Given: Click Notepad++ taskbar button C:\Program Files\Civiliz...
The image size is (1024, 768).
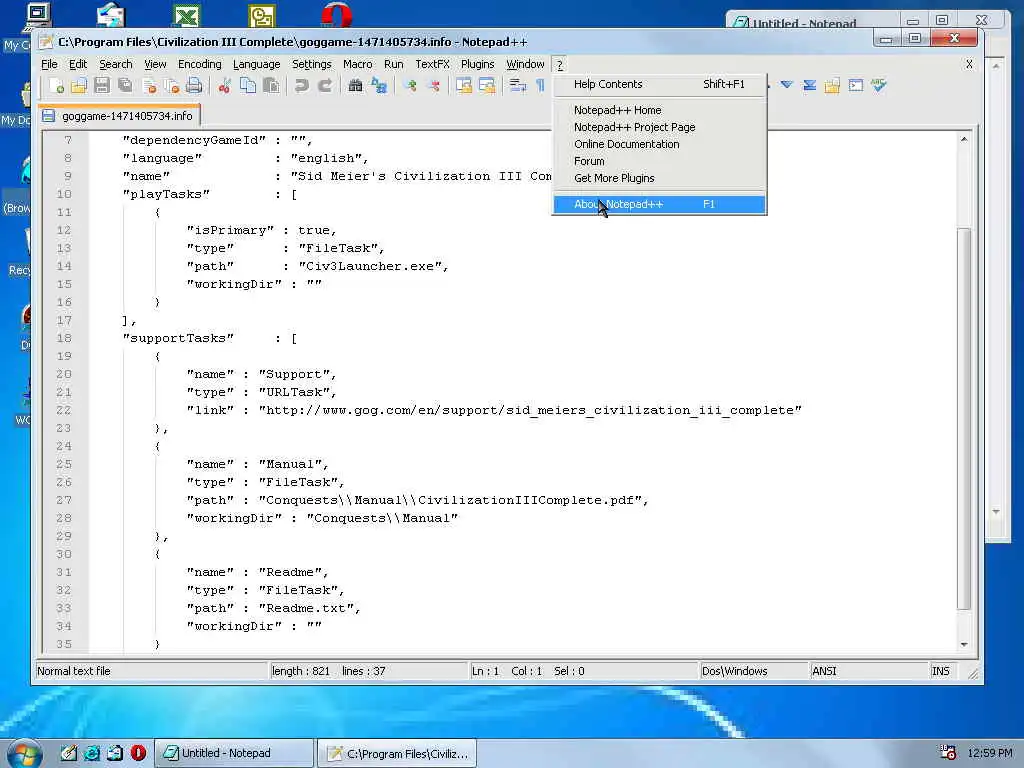Looking at the screenshot, I should pos(397,753).
